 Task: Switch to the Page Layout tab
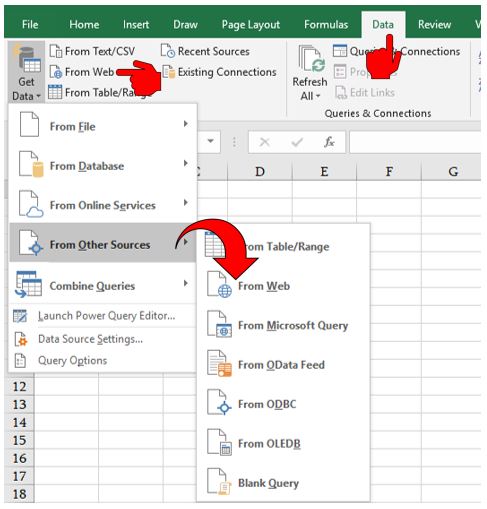tap(251, 24)
